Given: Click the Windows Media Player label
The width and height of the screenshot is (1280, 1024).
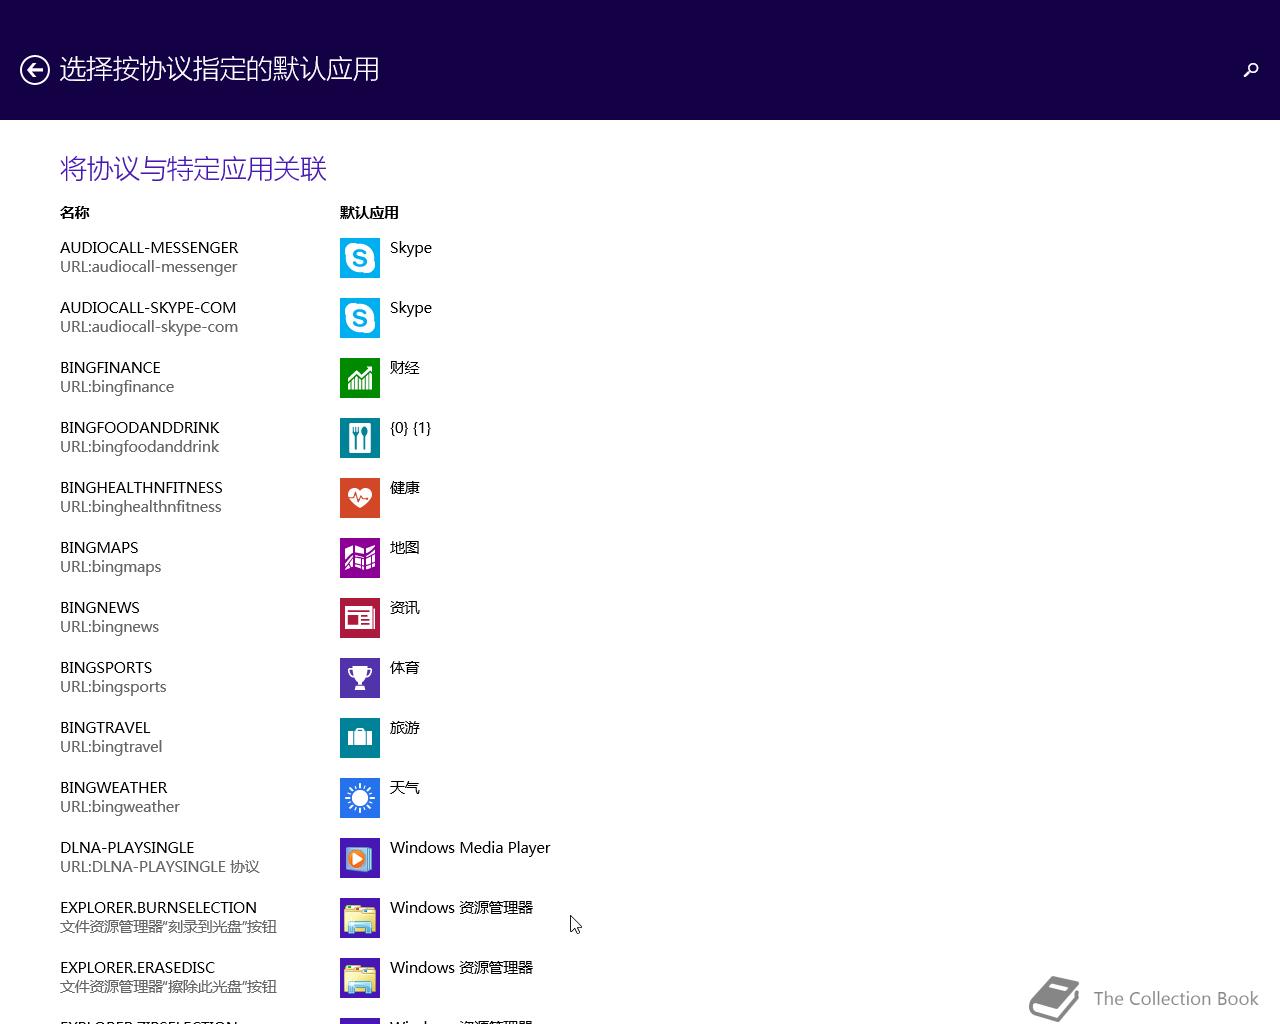Looking at the screenshot, I should 470,848.
